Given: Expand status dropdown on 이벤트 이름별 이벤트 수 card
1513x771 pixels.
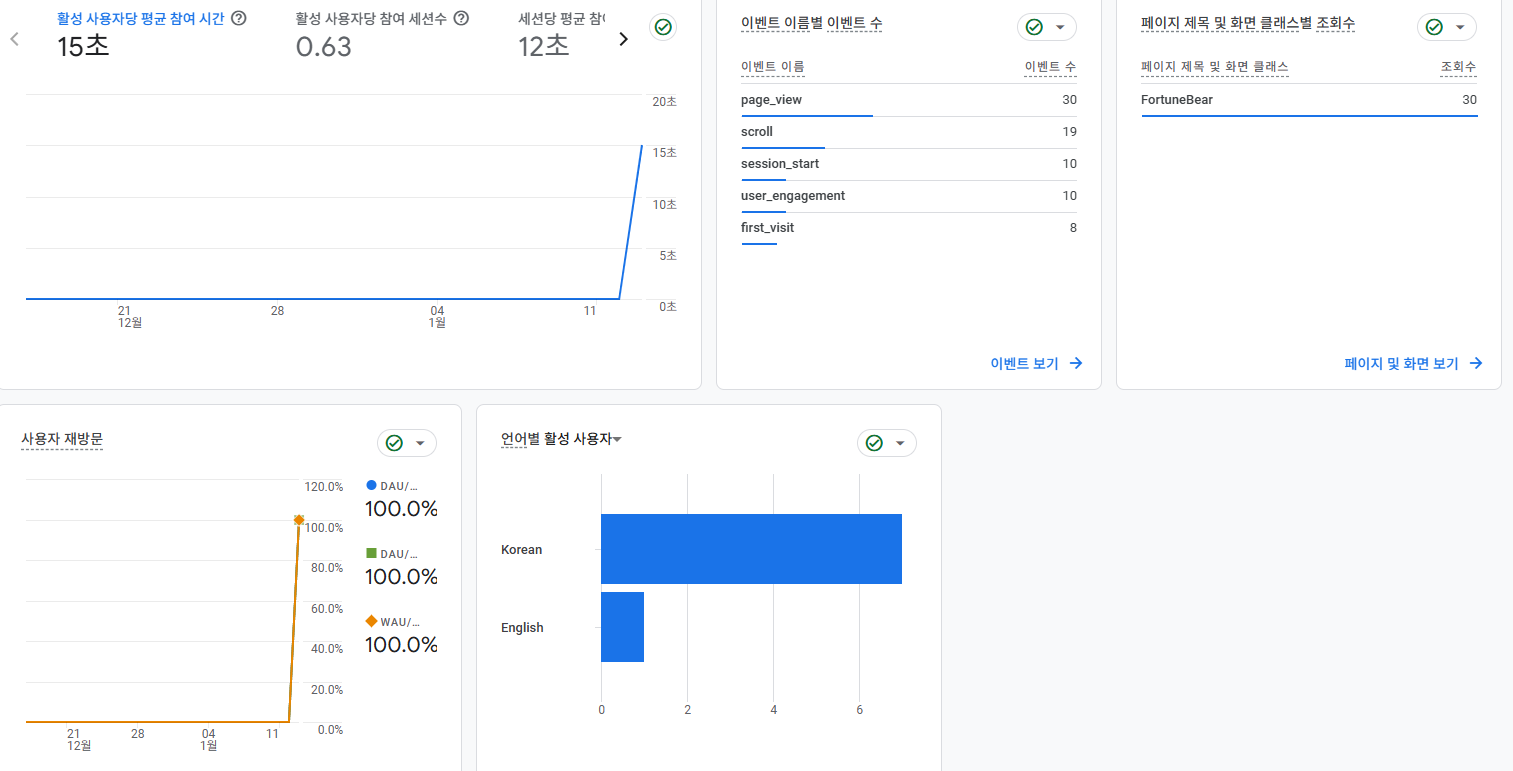Looking at the screenshot, I should coord(1059,27).
